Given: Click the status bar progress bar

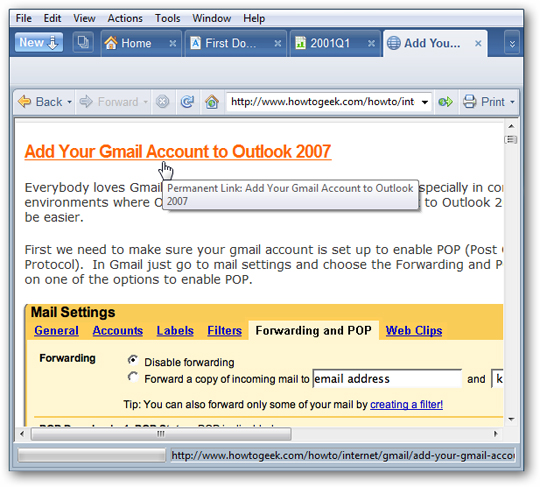Looking at the screenshot, I should pos(91,455).
